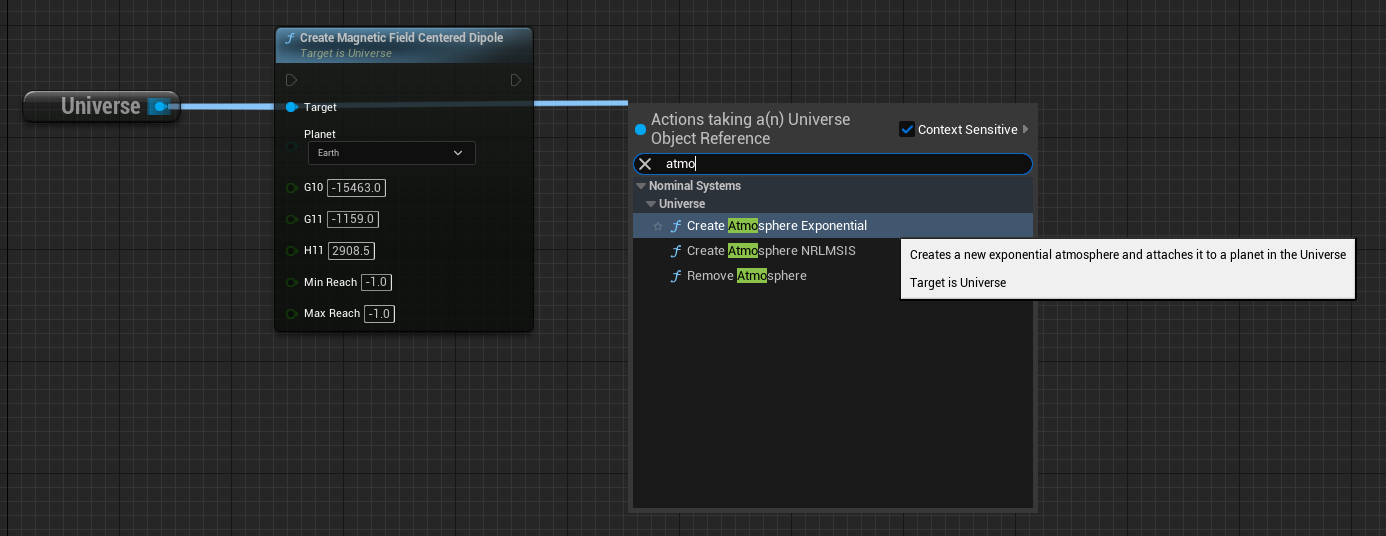Screen dimensions: 1386x536
Task: Expand arrow next to Context Sensitive
Action: pyautogui.click(x=1025, y=129)
